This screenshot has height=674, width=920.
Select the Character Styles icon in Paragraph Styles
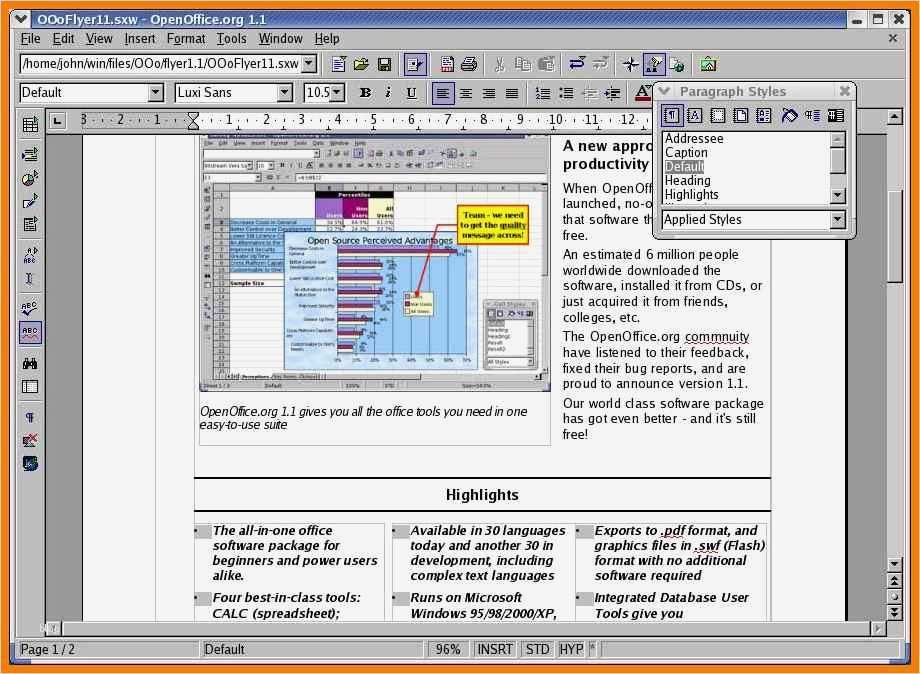[694, 115]
